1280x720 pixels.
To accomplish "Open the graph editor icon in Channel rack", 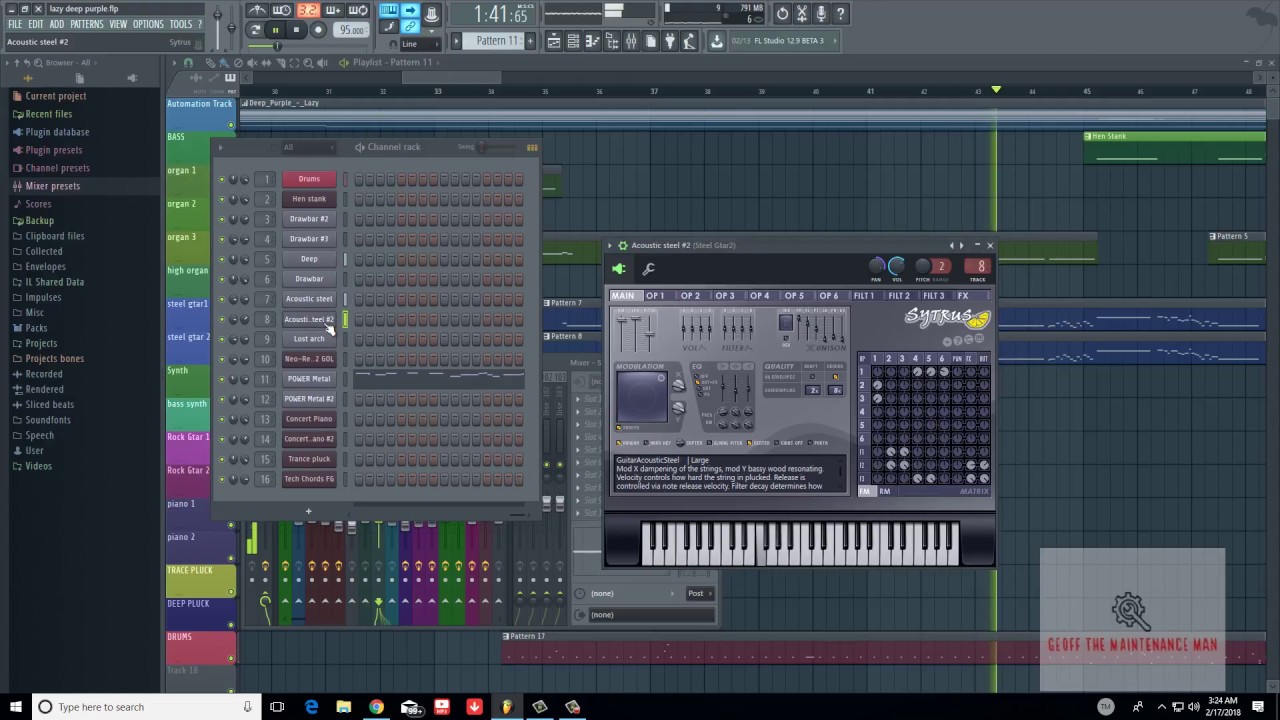I will [532, 147].
